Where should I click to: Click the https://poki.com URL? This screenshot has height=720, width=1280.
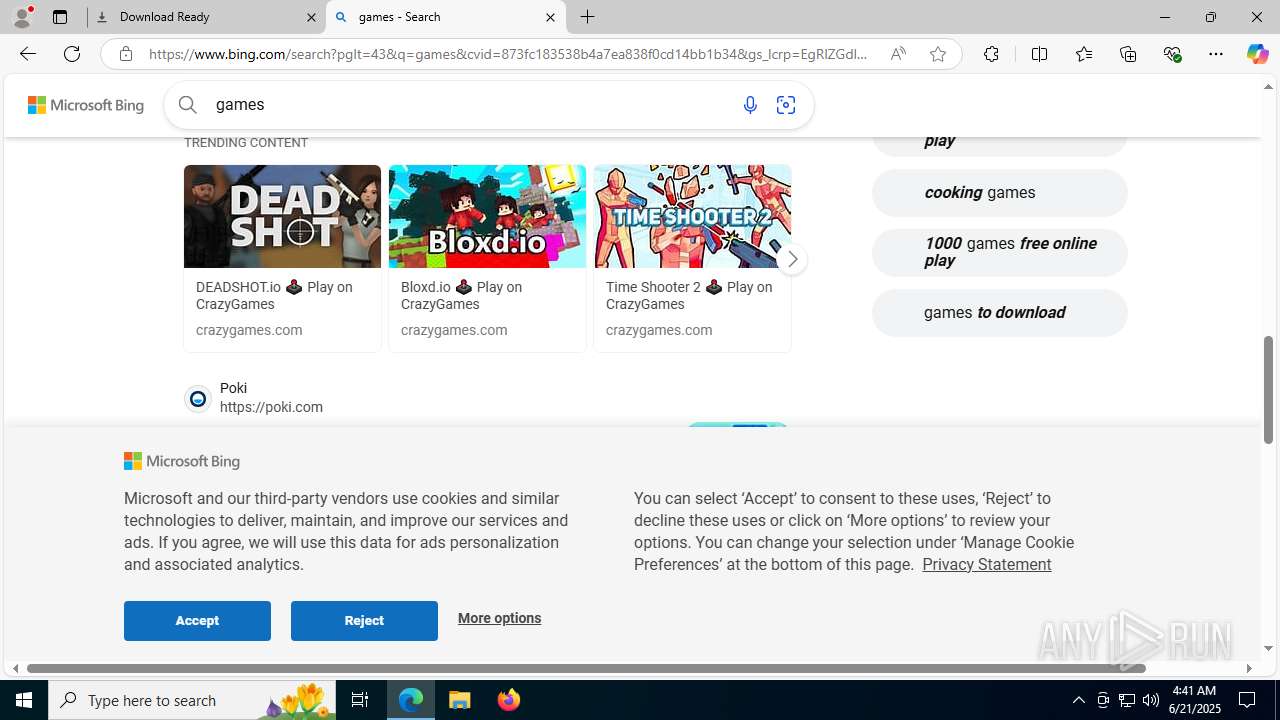tap(271, 407)
